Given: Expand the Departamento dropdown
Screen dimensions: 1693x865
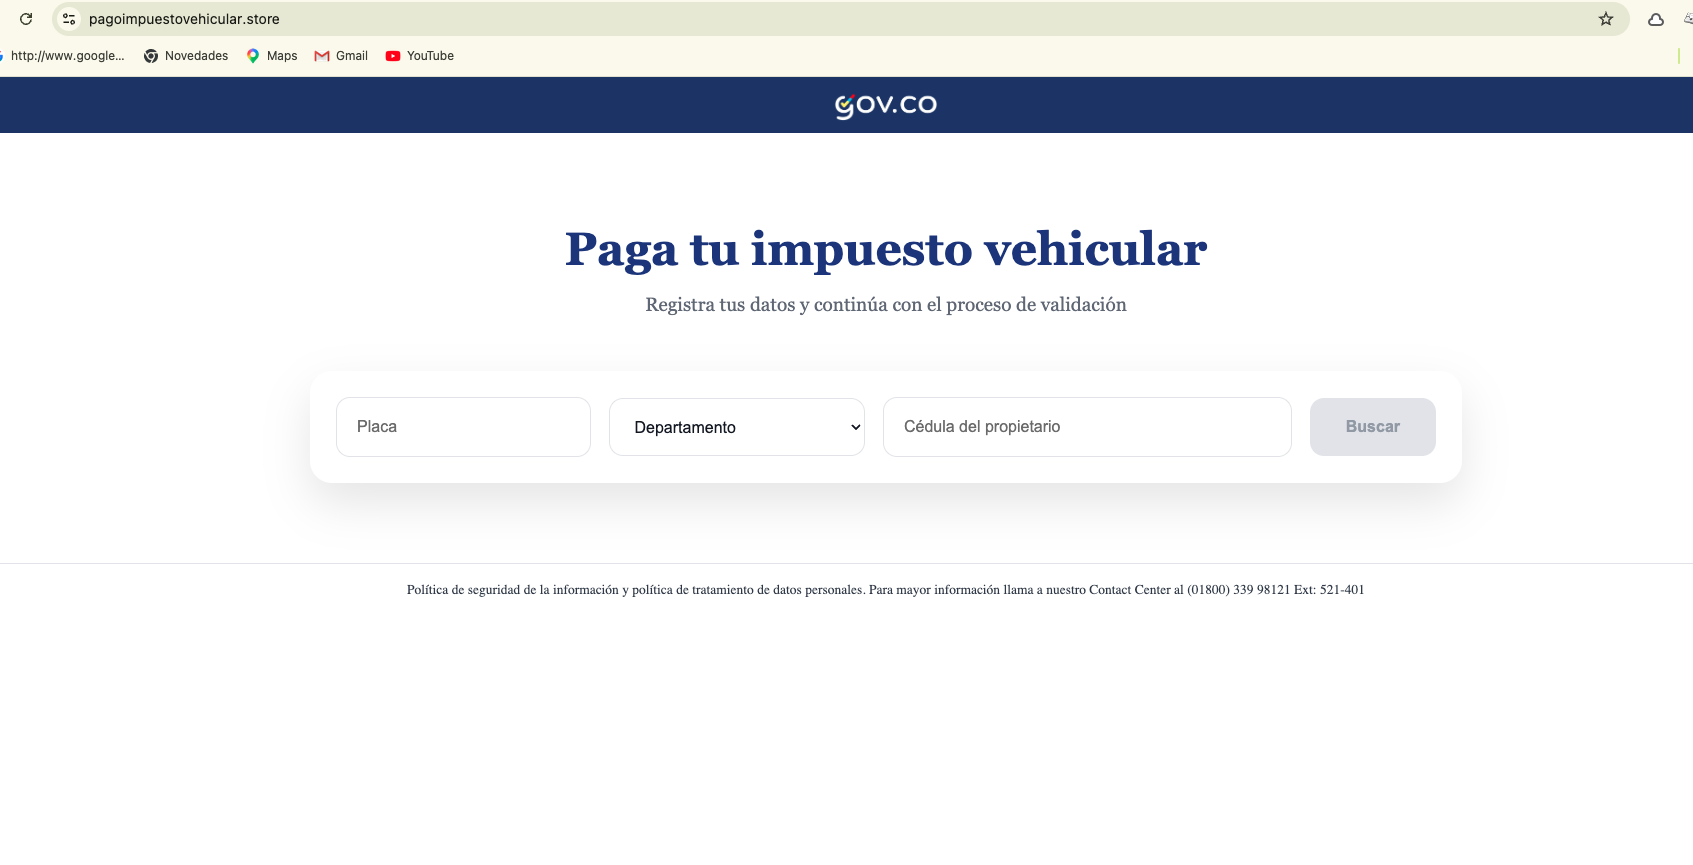Looking at the screenshot, I should pyautogui.click(x=737, y=427).
